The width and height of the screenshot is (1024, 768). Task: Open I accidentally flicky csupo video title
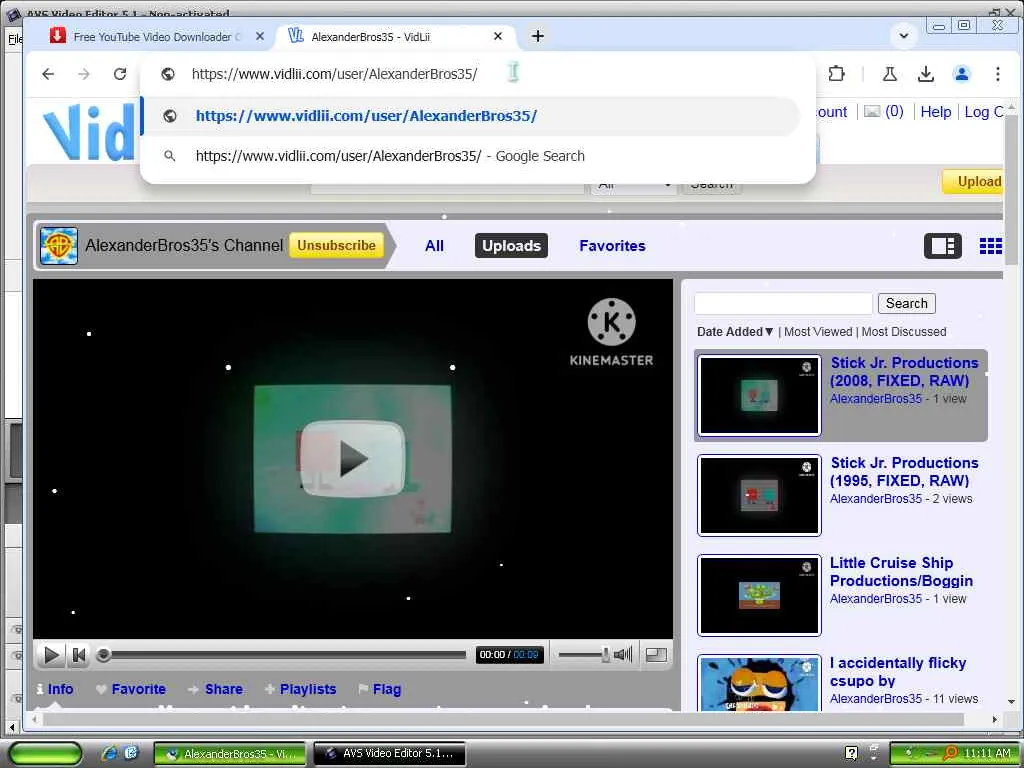pos(898,671)
